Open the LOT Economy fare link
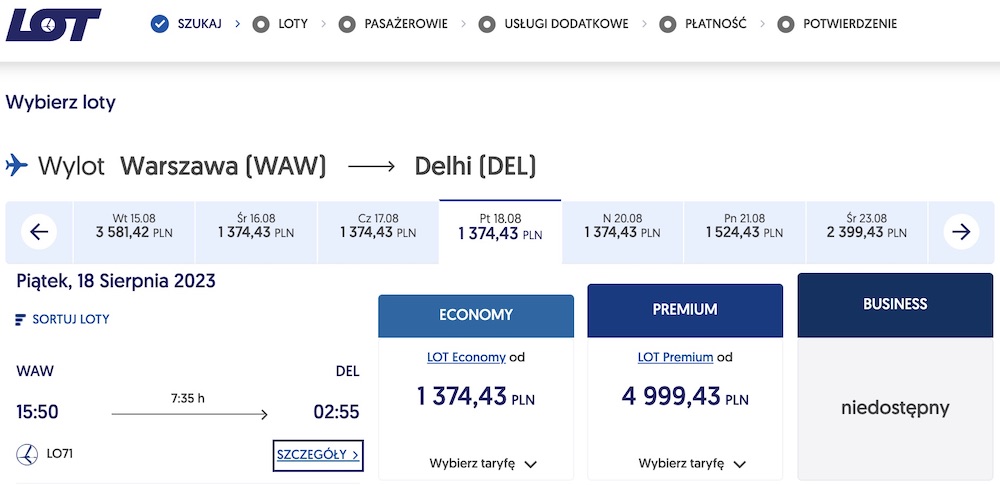 coord(466,357)
